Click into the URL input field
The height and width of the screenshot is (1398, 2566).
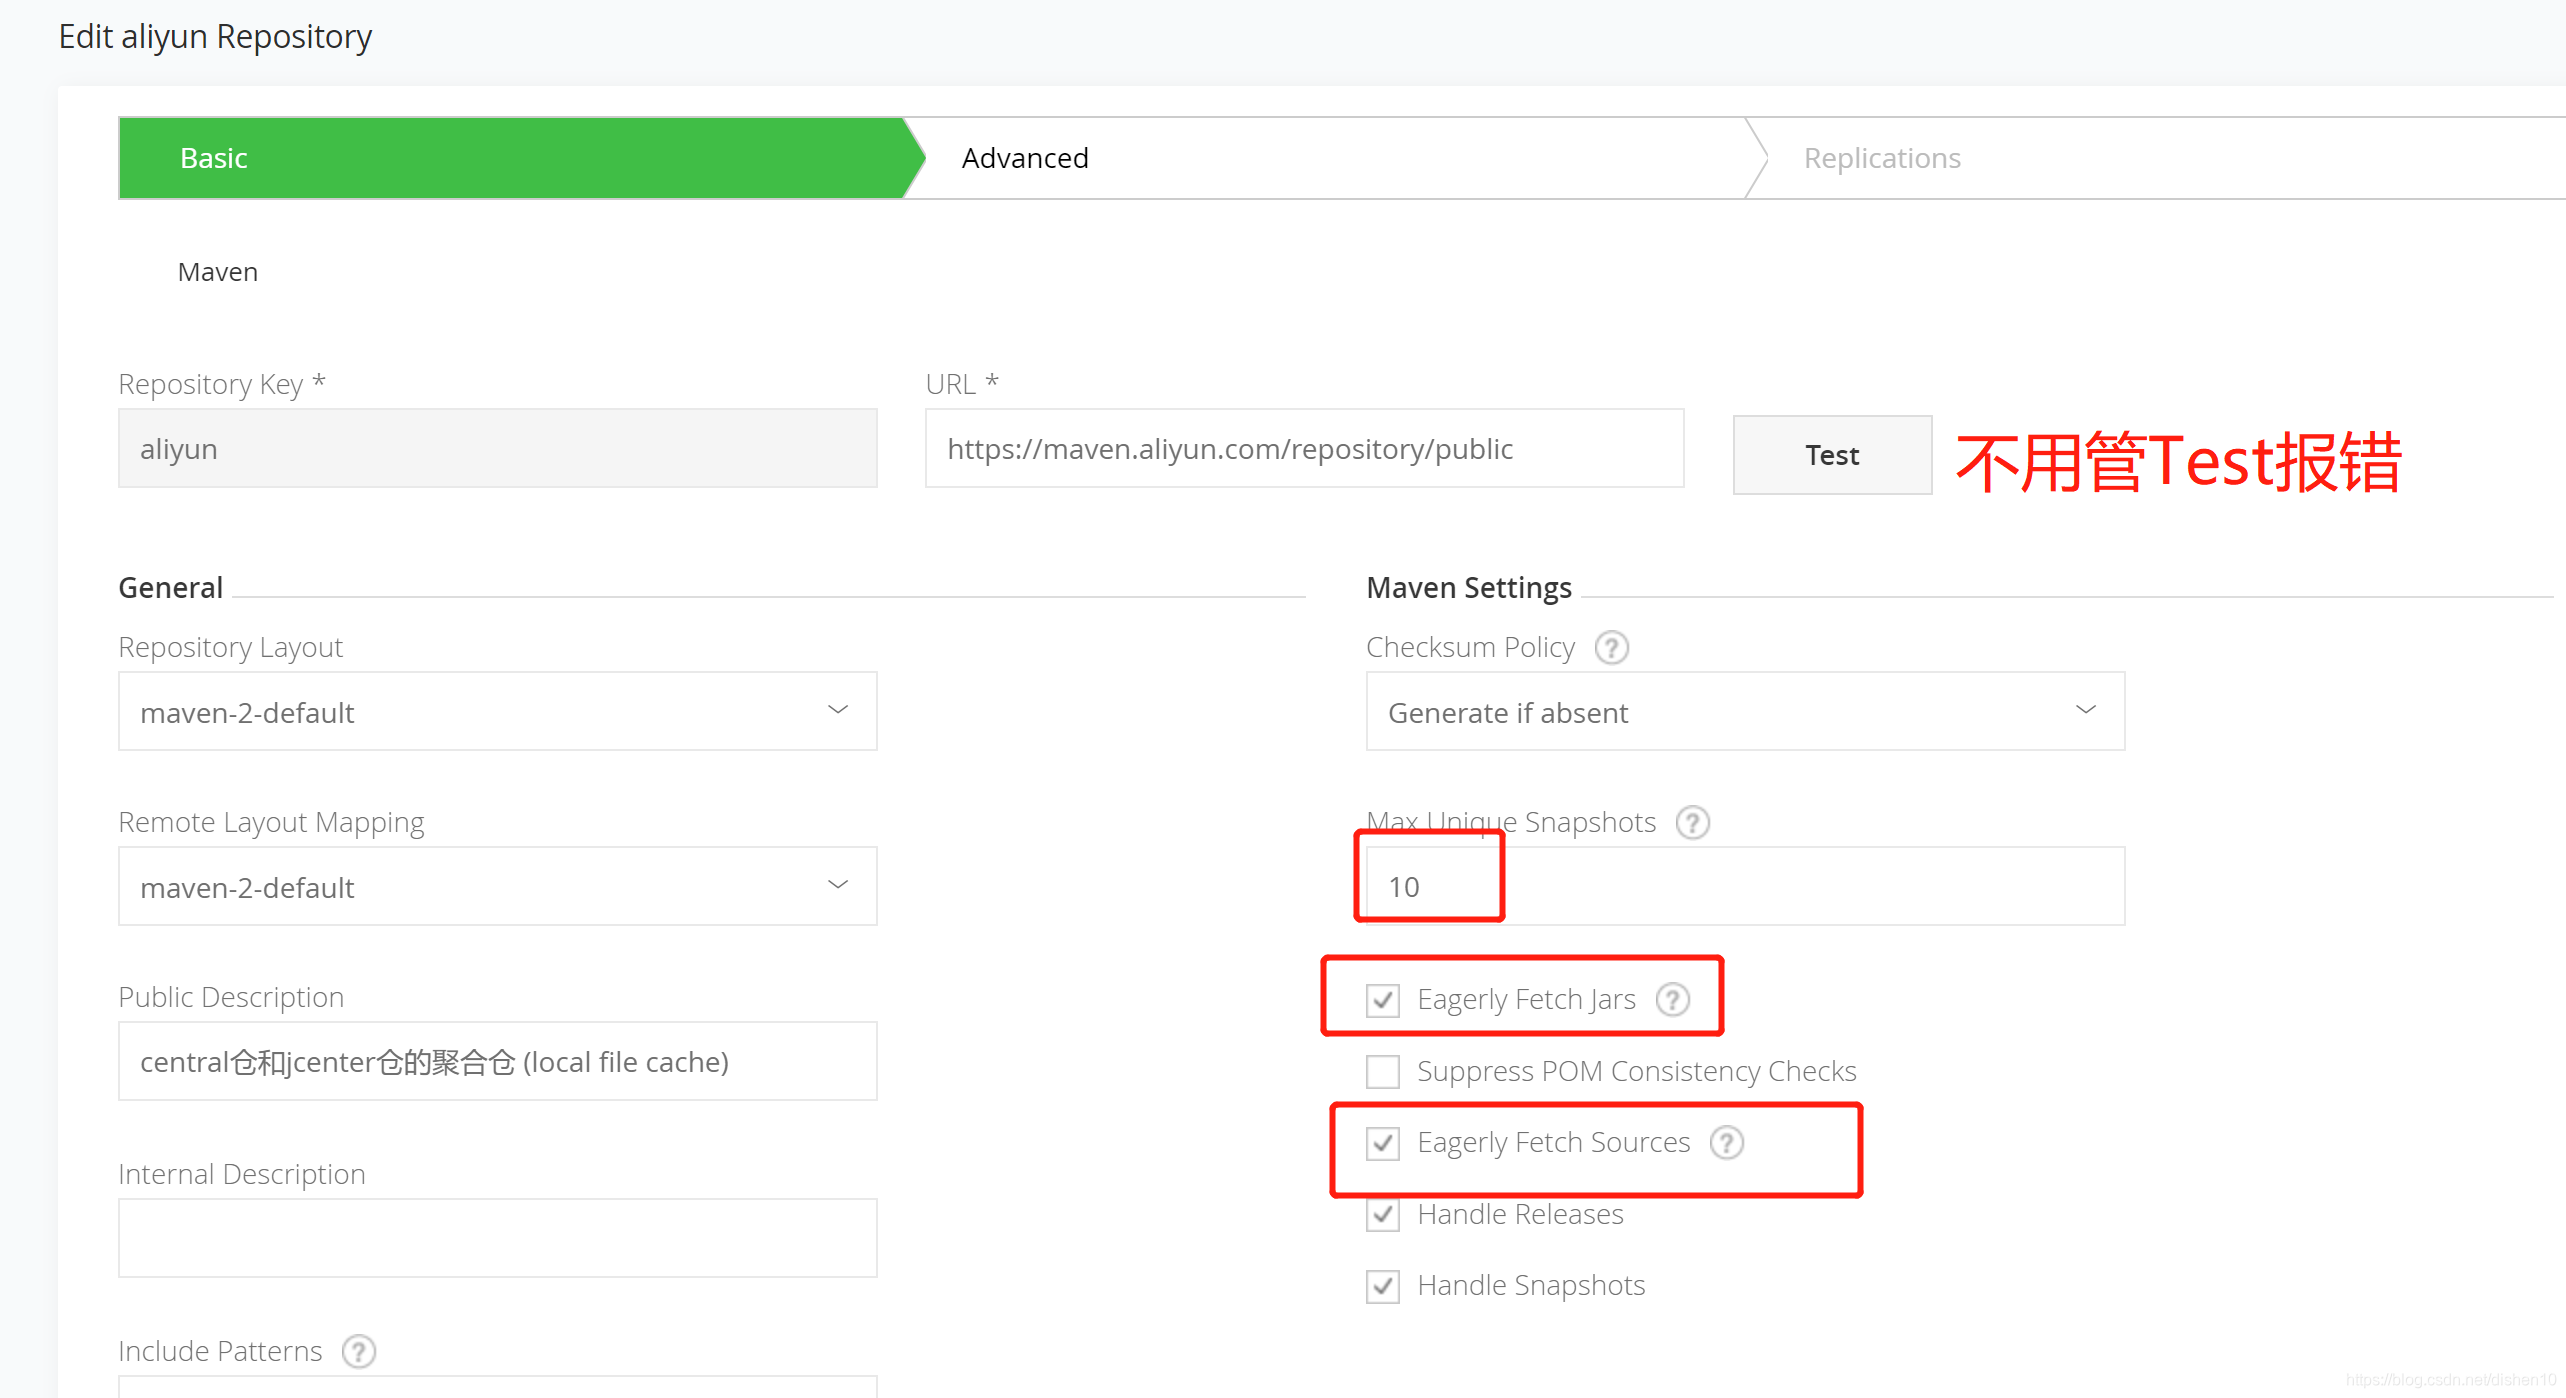tap(1303, 449)
